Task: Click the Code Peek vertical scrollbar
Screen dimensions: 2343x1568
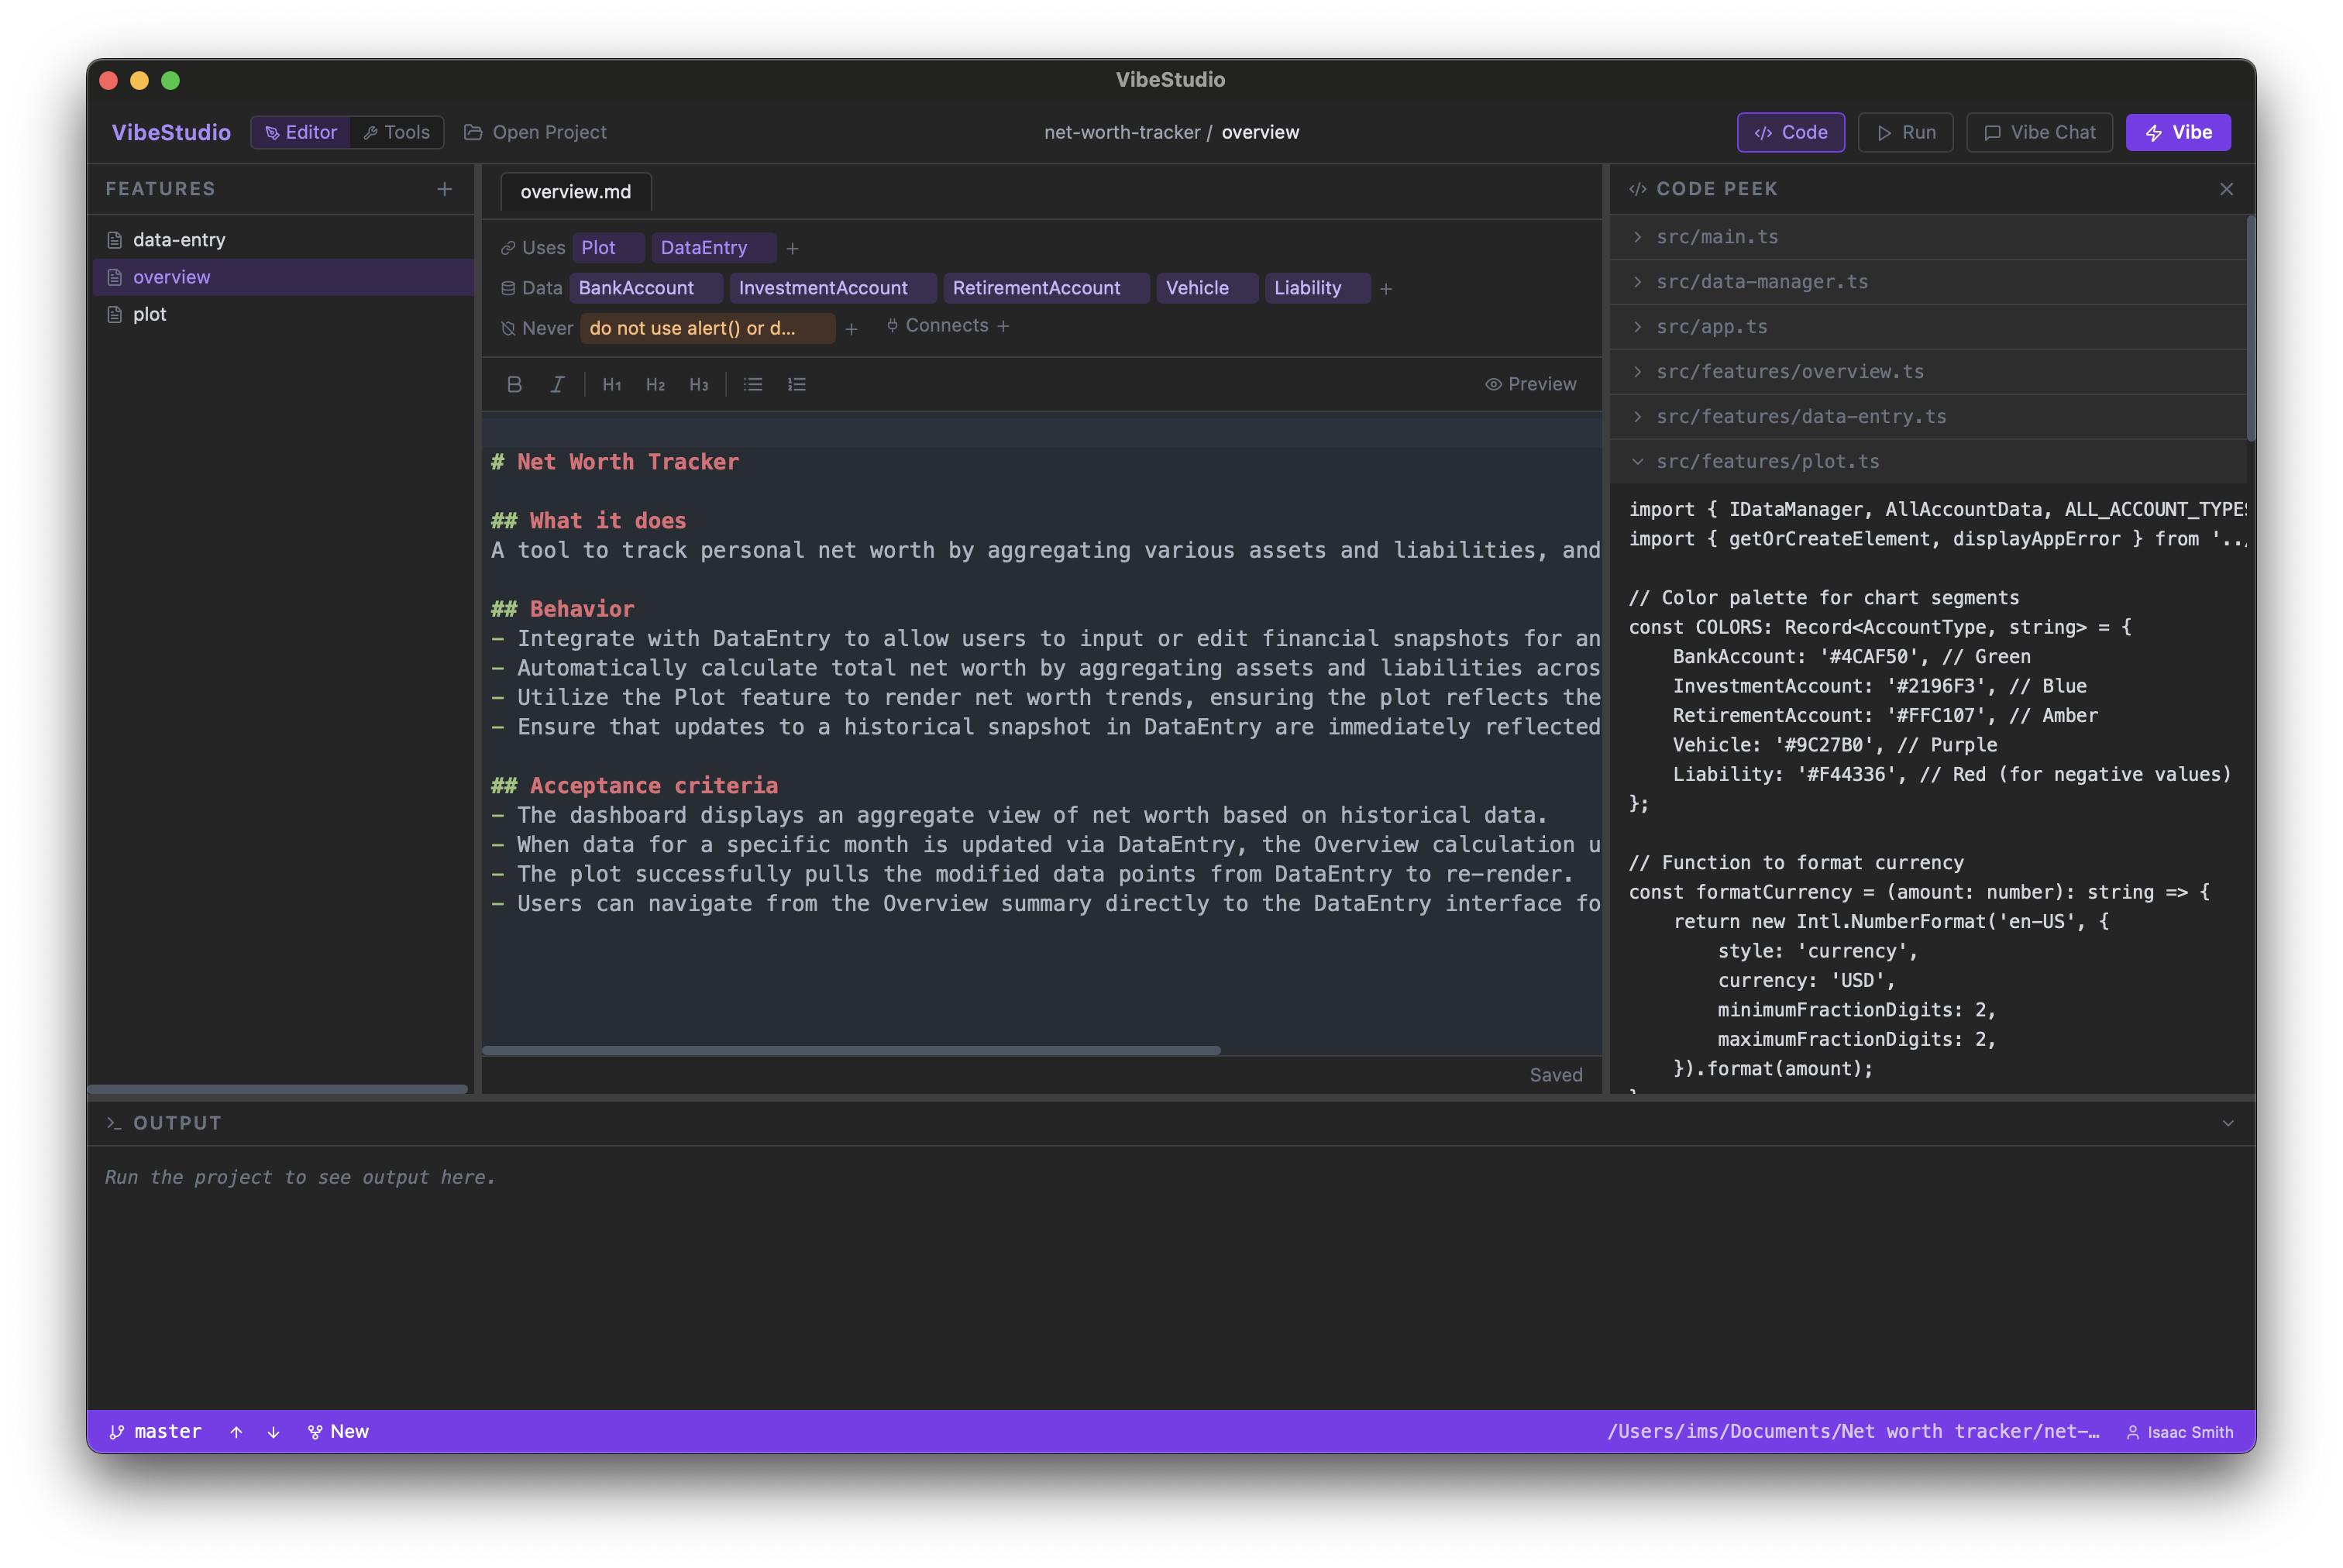Action: pyautogui.click(x=2251, y=328)
